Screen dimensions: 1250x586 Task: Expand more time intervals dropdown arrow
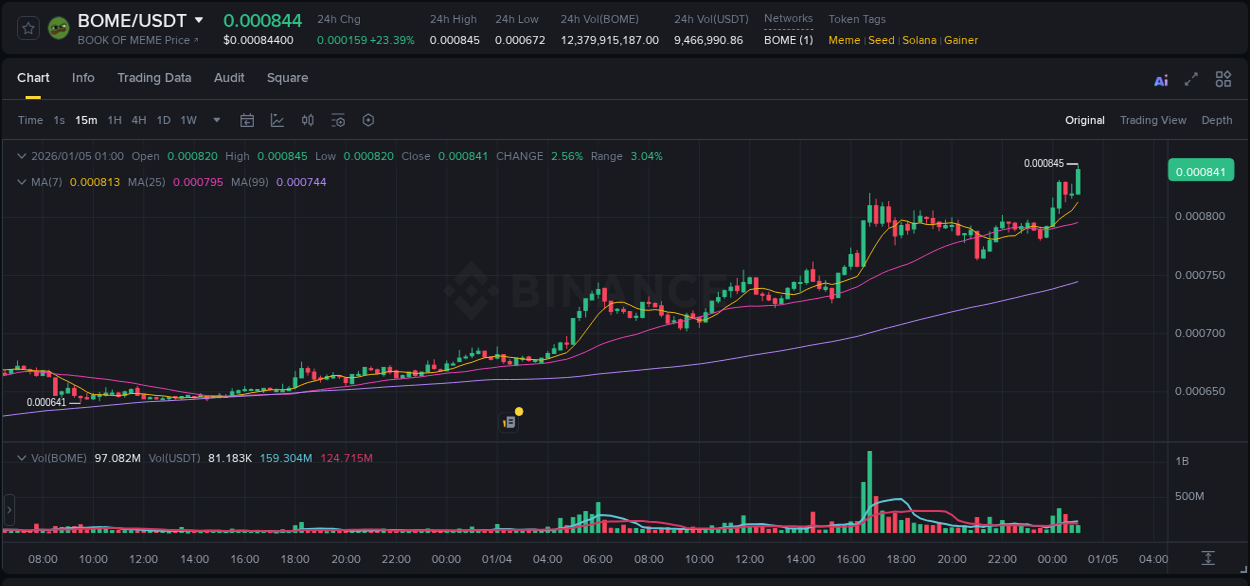(217, 121)
